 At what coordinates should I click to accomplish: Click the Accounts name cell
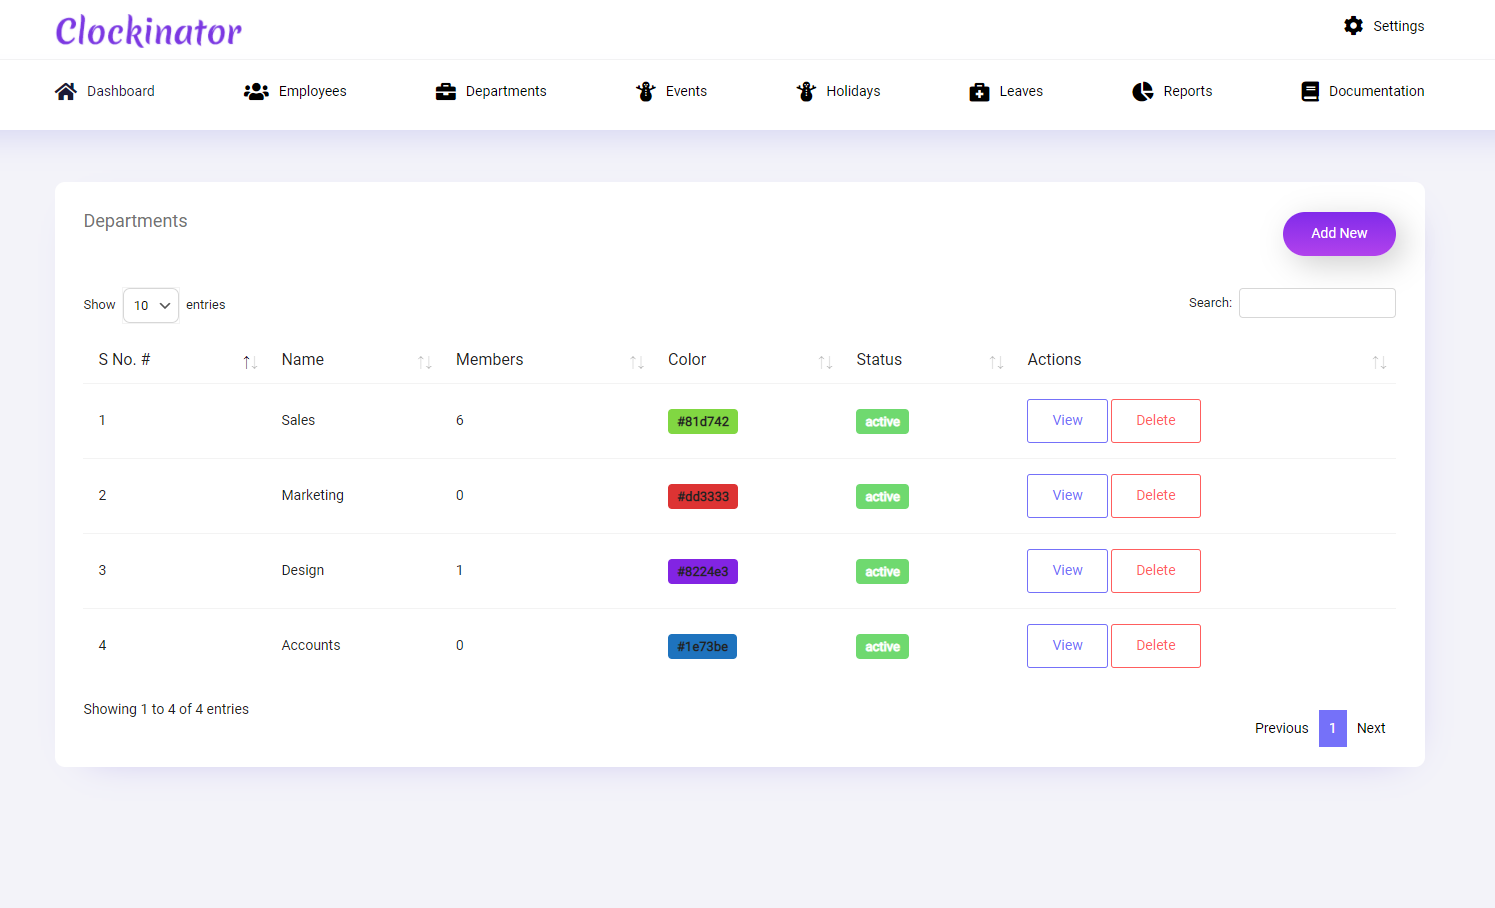(x=310, y=646)
